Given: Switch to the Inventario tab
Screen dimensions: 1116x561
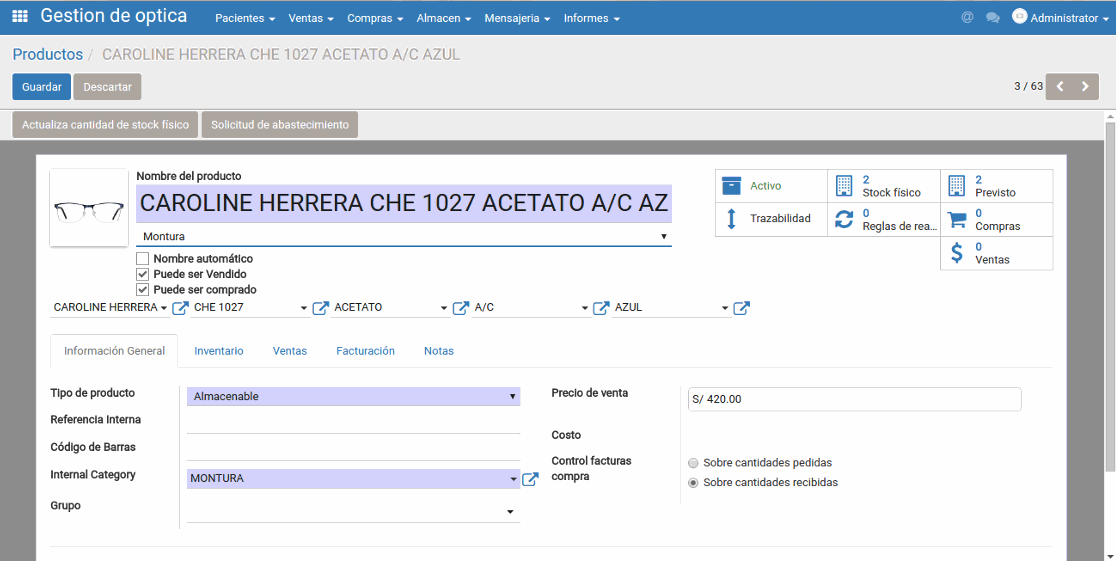Looking at the screenshot, I should tap(218, 351).
